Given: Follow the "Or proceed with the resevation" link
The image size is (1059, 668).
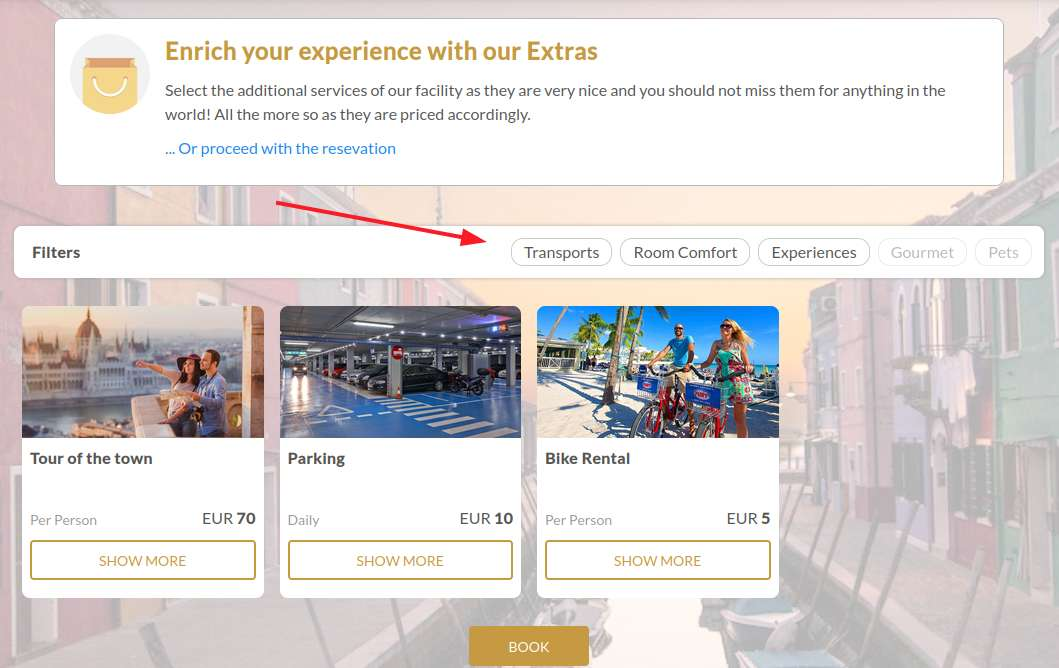Looking at the screenshot, I should click(x=281, y=148).
